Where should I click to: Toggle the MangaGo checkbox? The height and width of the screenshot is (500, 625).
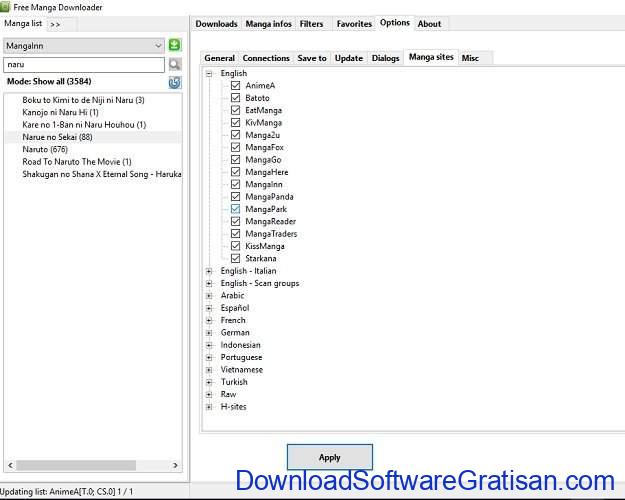[x=236, y=159]
